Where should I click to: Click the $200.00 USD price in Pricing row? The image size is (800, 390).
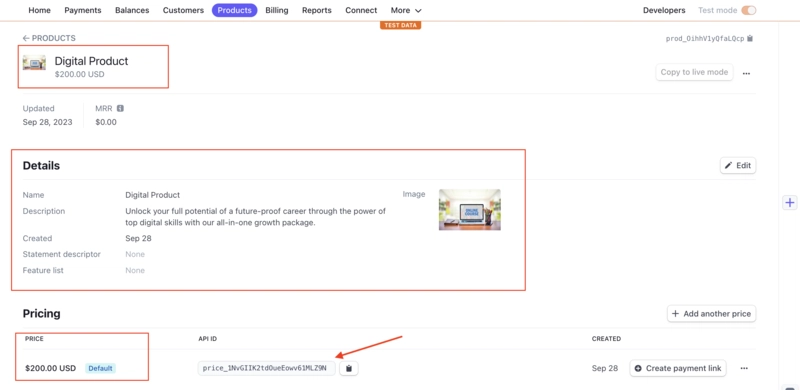[51, 368]
